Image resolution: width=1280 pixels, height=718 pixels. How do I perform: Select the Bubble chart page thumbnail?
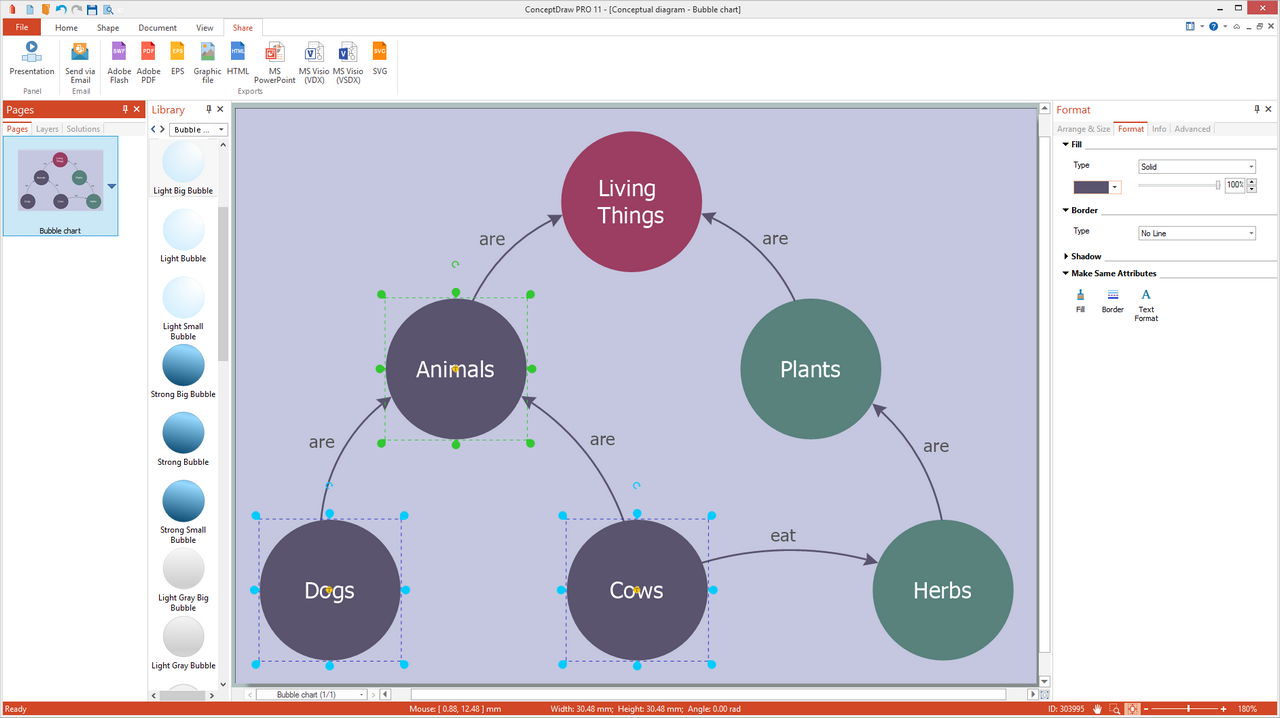(60, 185)
